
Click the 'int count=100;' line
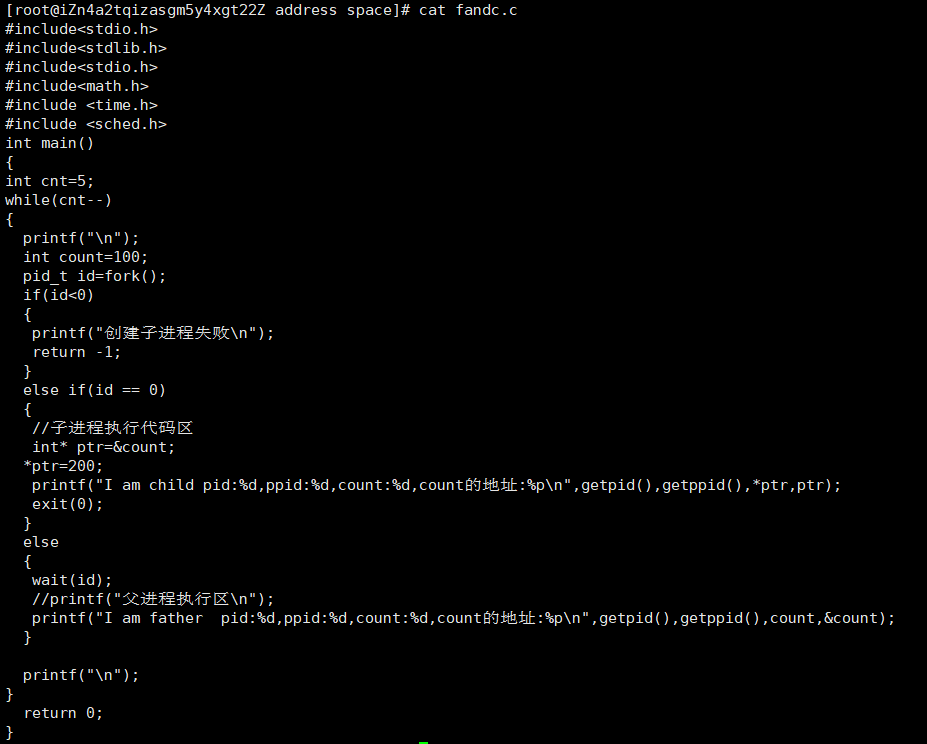point(86,257)
